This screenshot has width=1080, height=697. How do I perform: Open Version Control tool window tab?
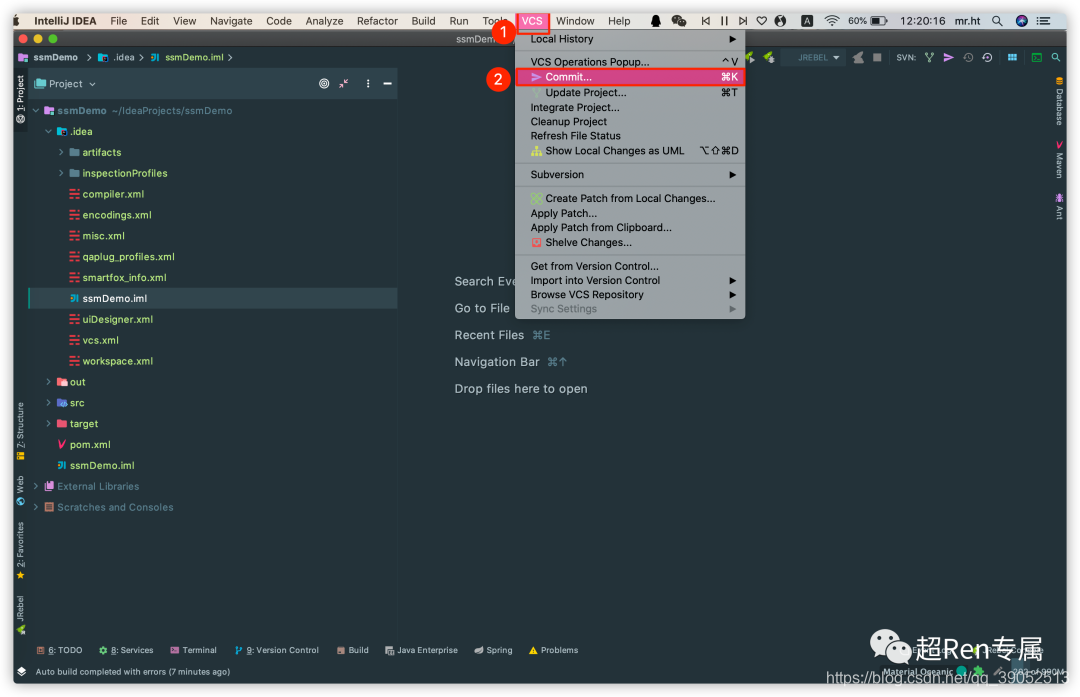click(277, 650)
